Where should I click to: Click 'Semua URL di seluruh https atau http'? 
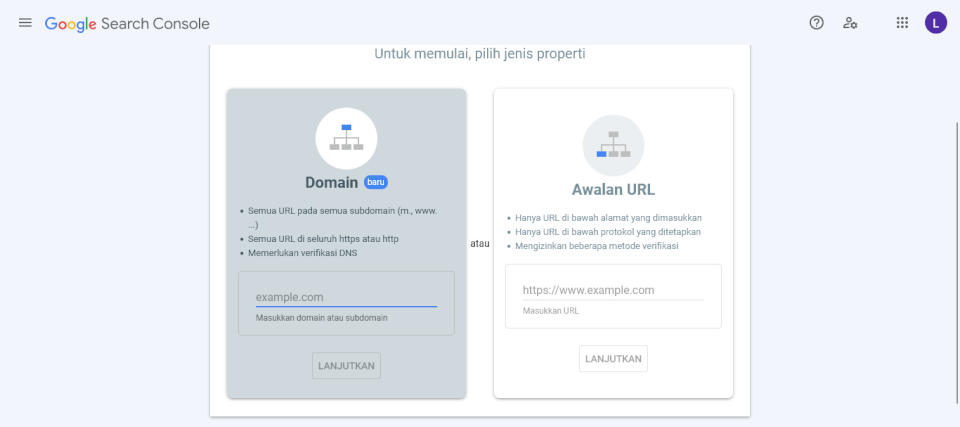click(323, 239)
